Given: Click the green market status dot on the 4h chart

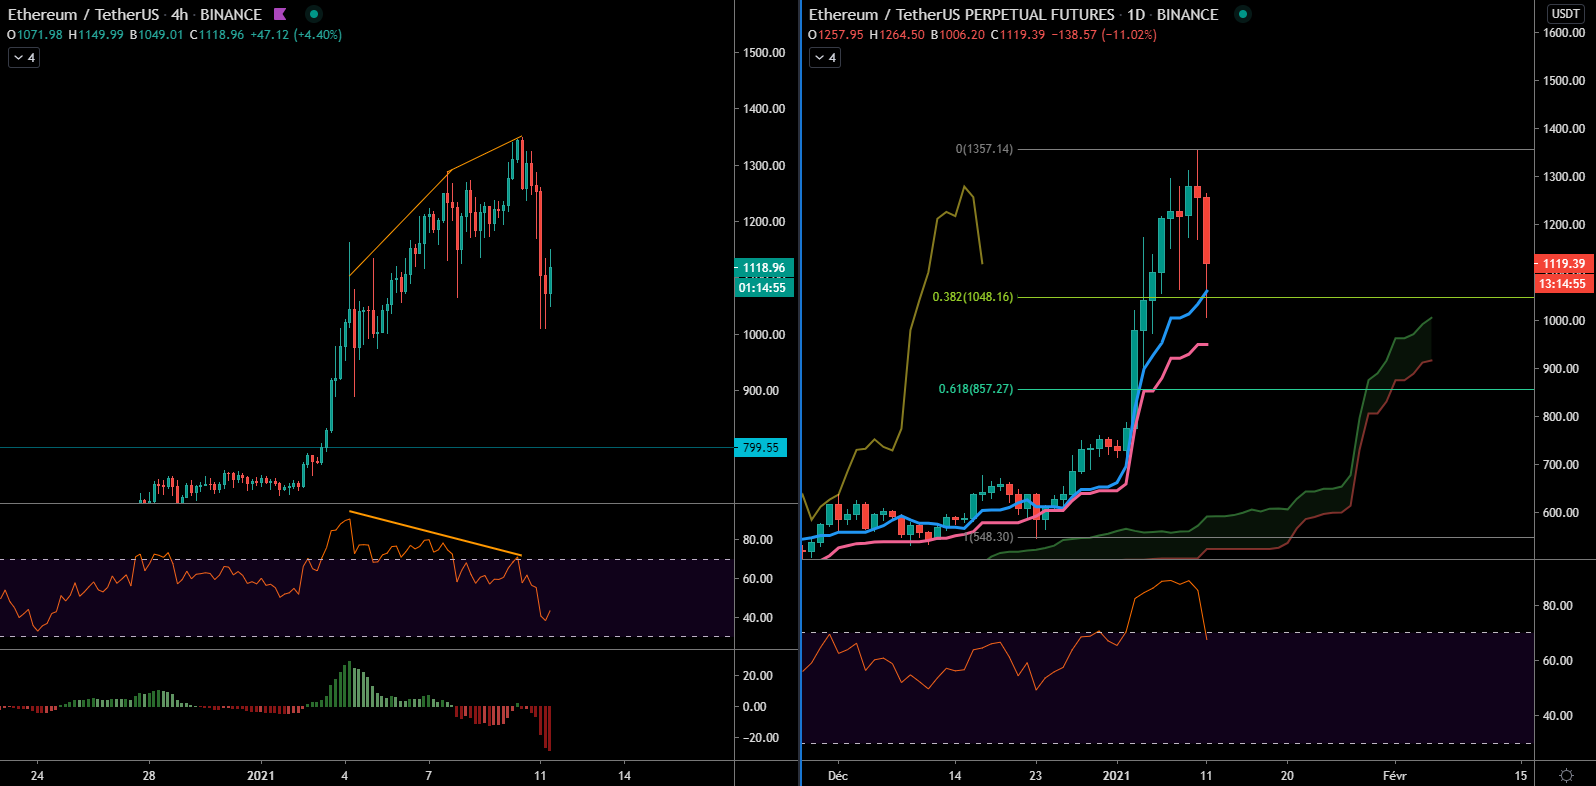Looking at the screenshot, I should pyautogui.click(x=314, y=14).
